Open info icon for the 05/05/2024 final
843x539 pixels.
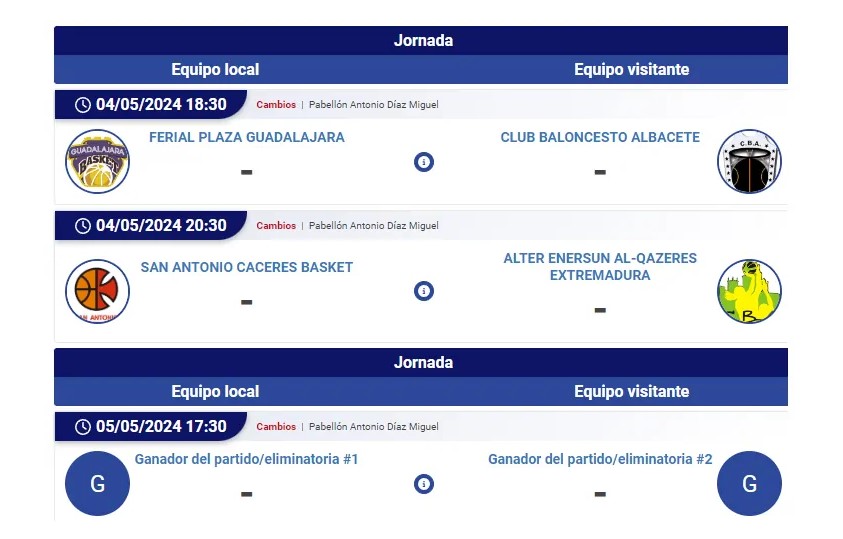tap(424, 484)
